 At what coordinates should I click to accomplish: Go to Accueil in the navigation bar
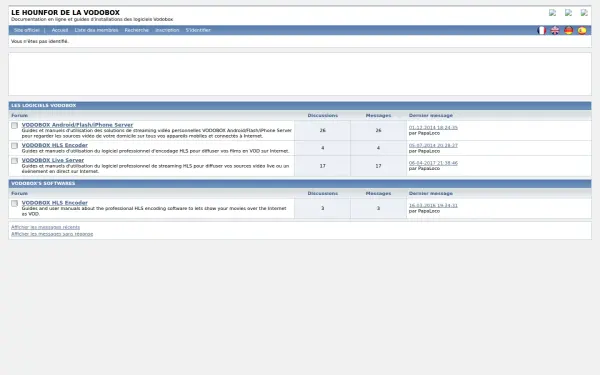pos(60,30)
